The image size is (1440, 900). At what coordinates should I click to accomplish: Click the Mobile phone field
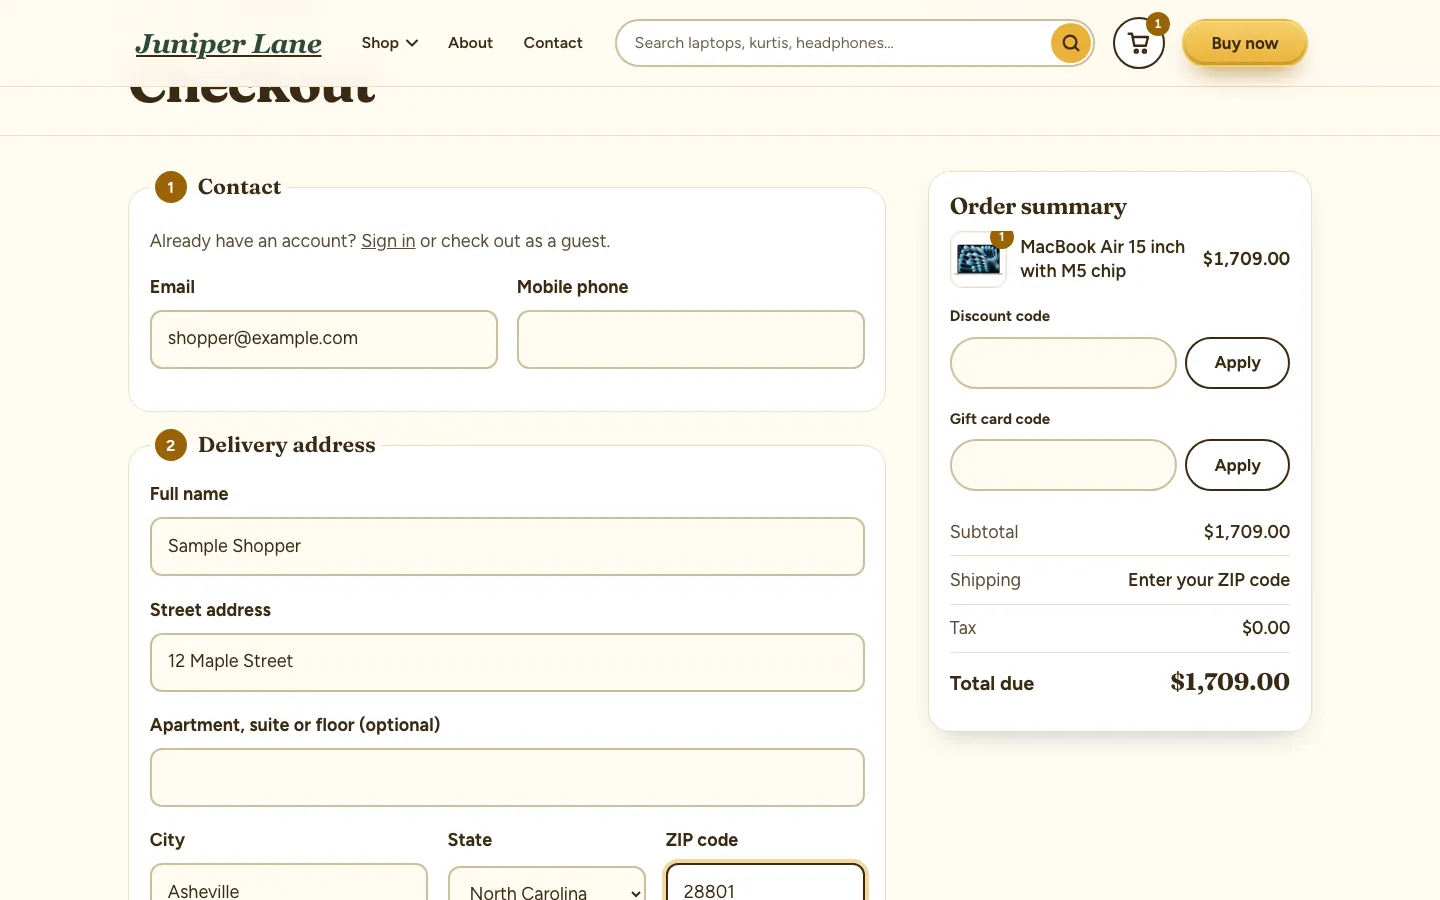[691, 339]
